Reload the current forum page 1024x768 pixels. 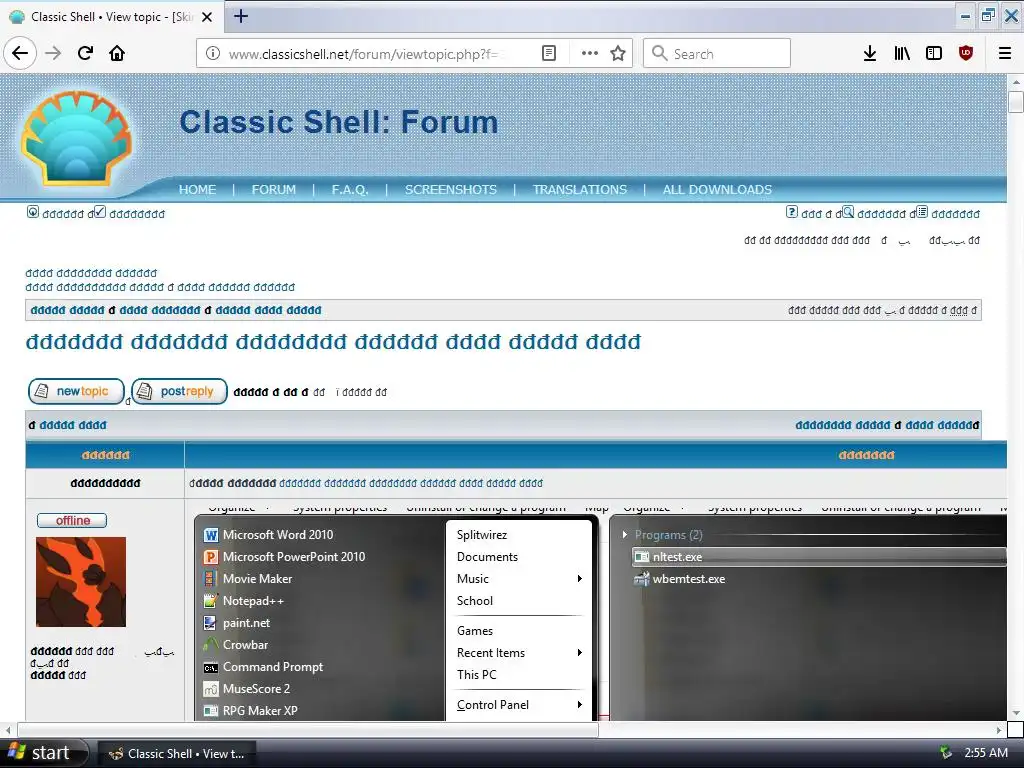(86, 53)
